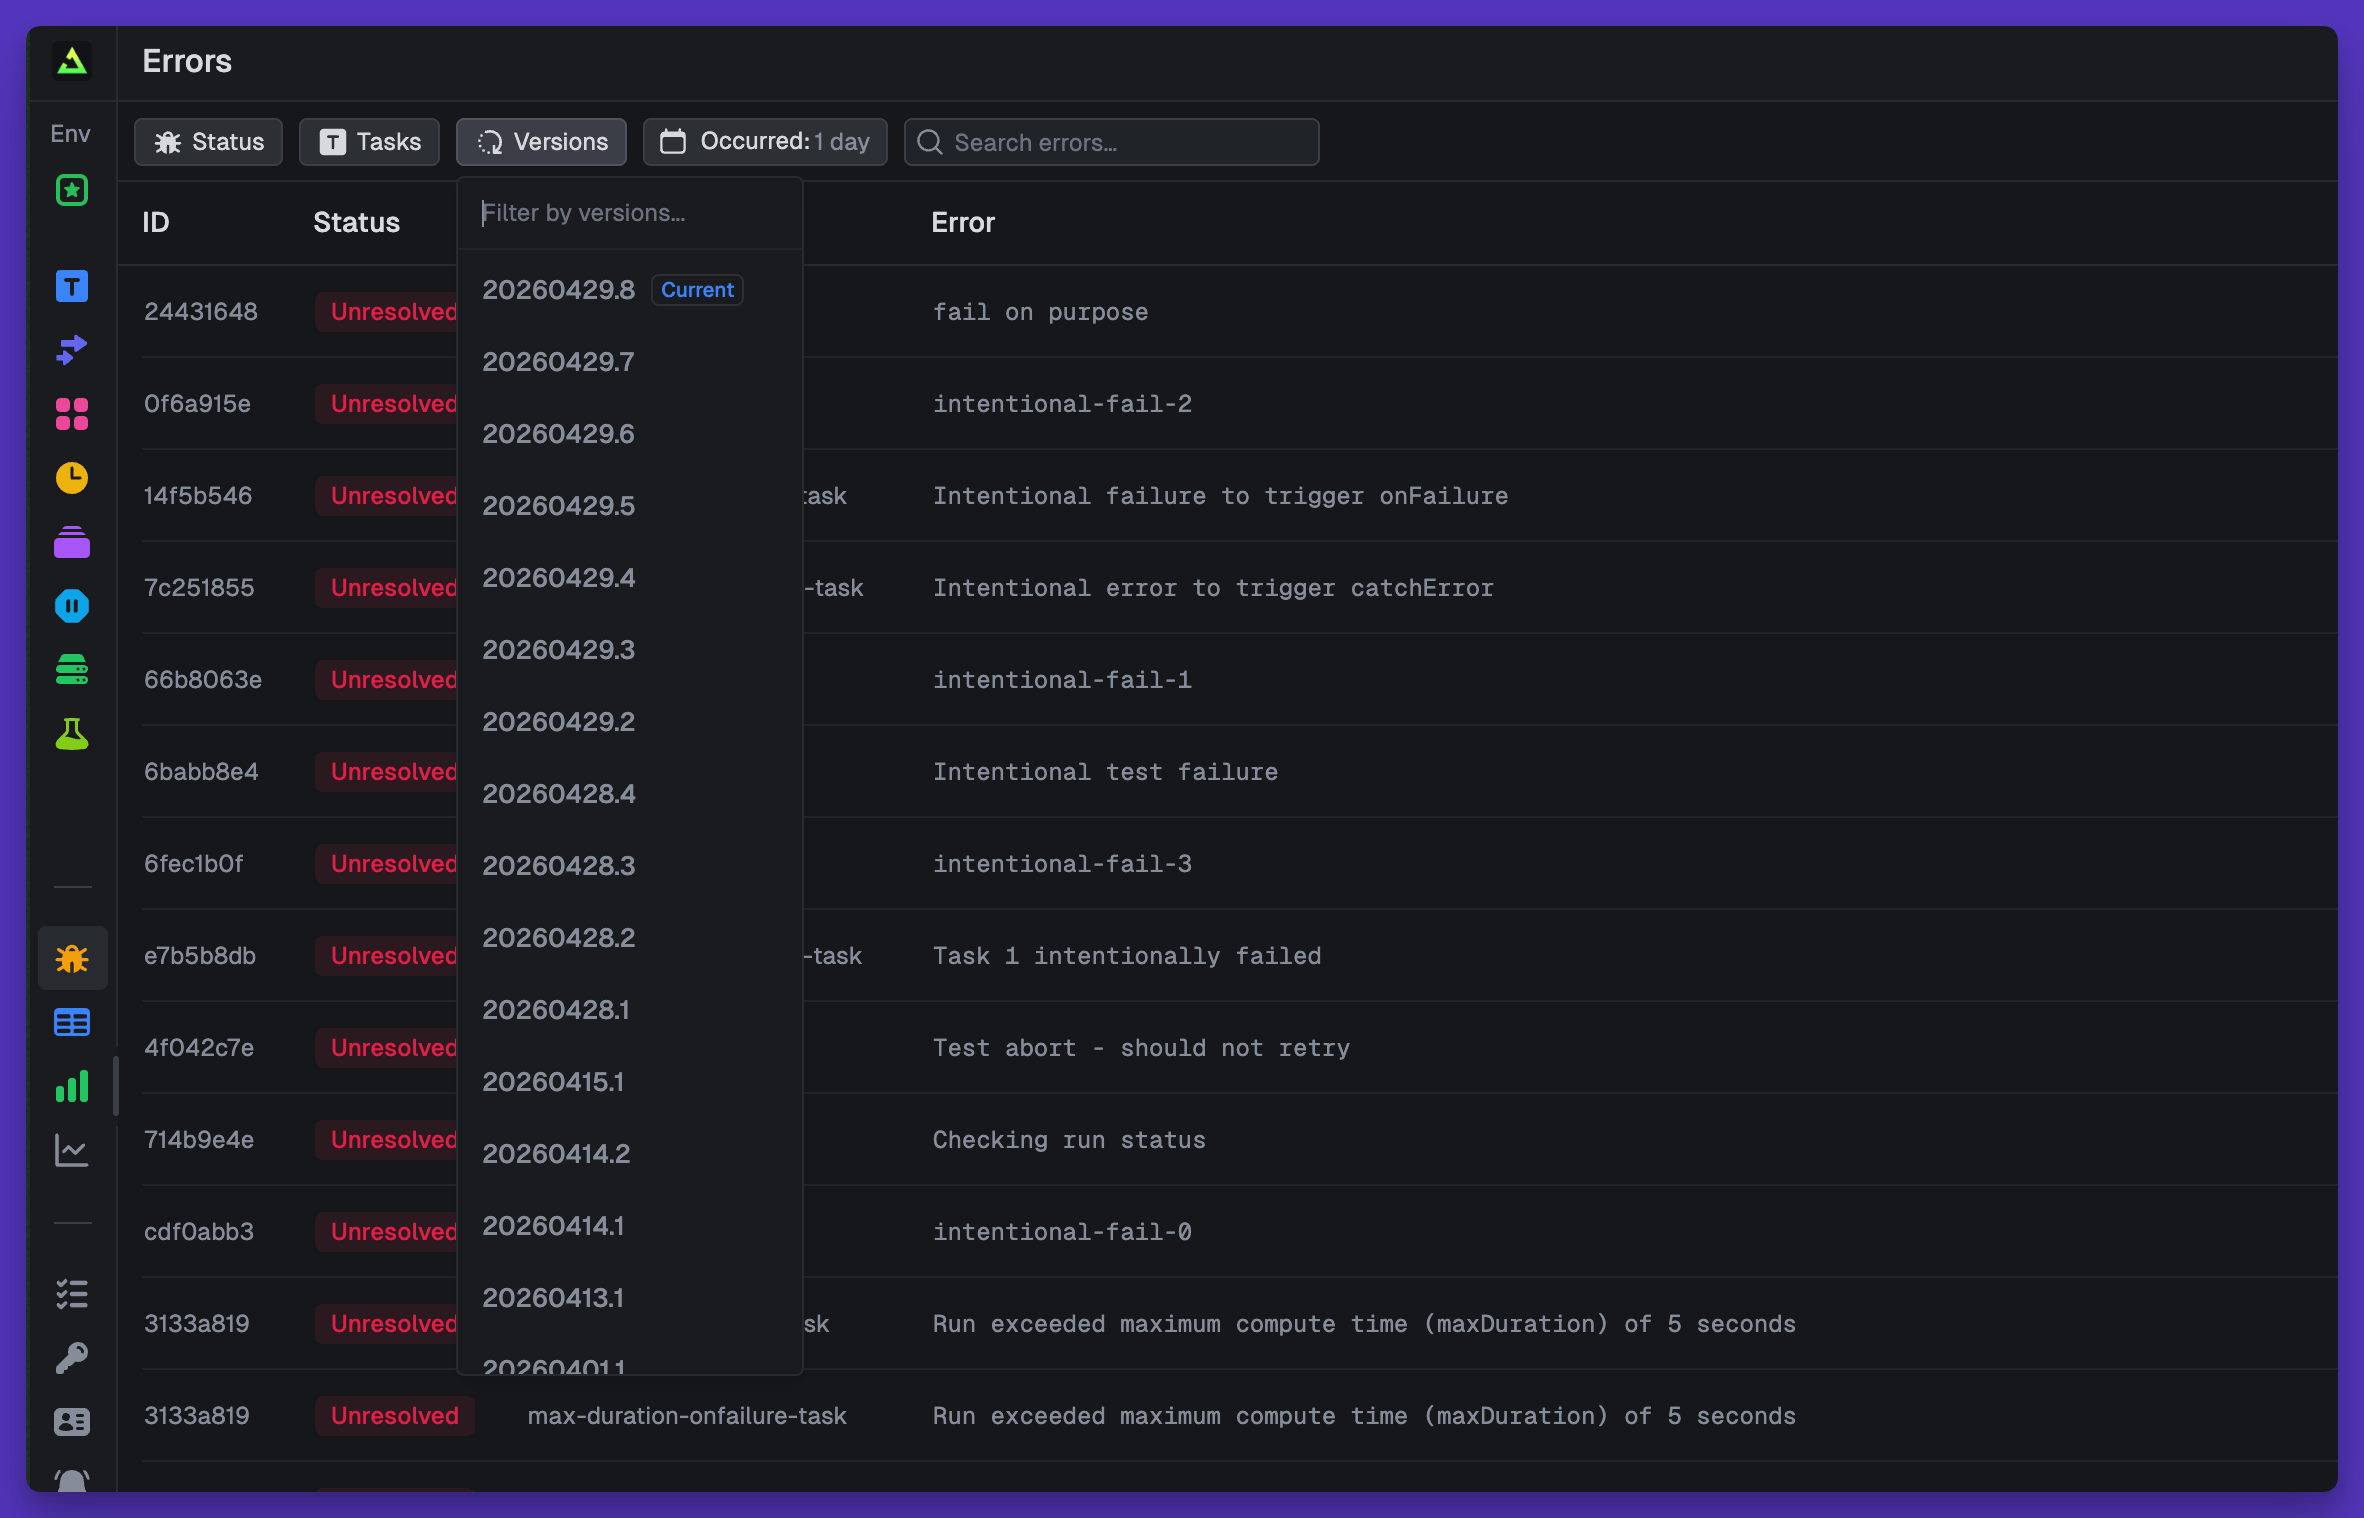Open the blue Tasks icon in sidebar
Viewport: 2364px width, 1518px height.
[71, 287]
